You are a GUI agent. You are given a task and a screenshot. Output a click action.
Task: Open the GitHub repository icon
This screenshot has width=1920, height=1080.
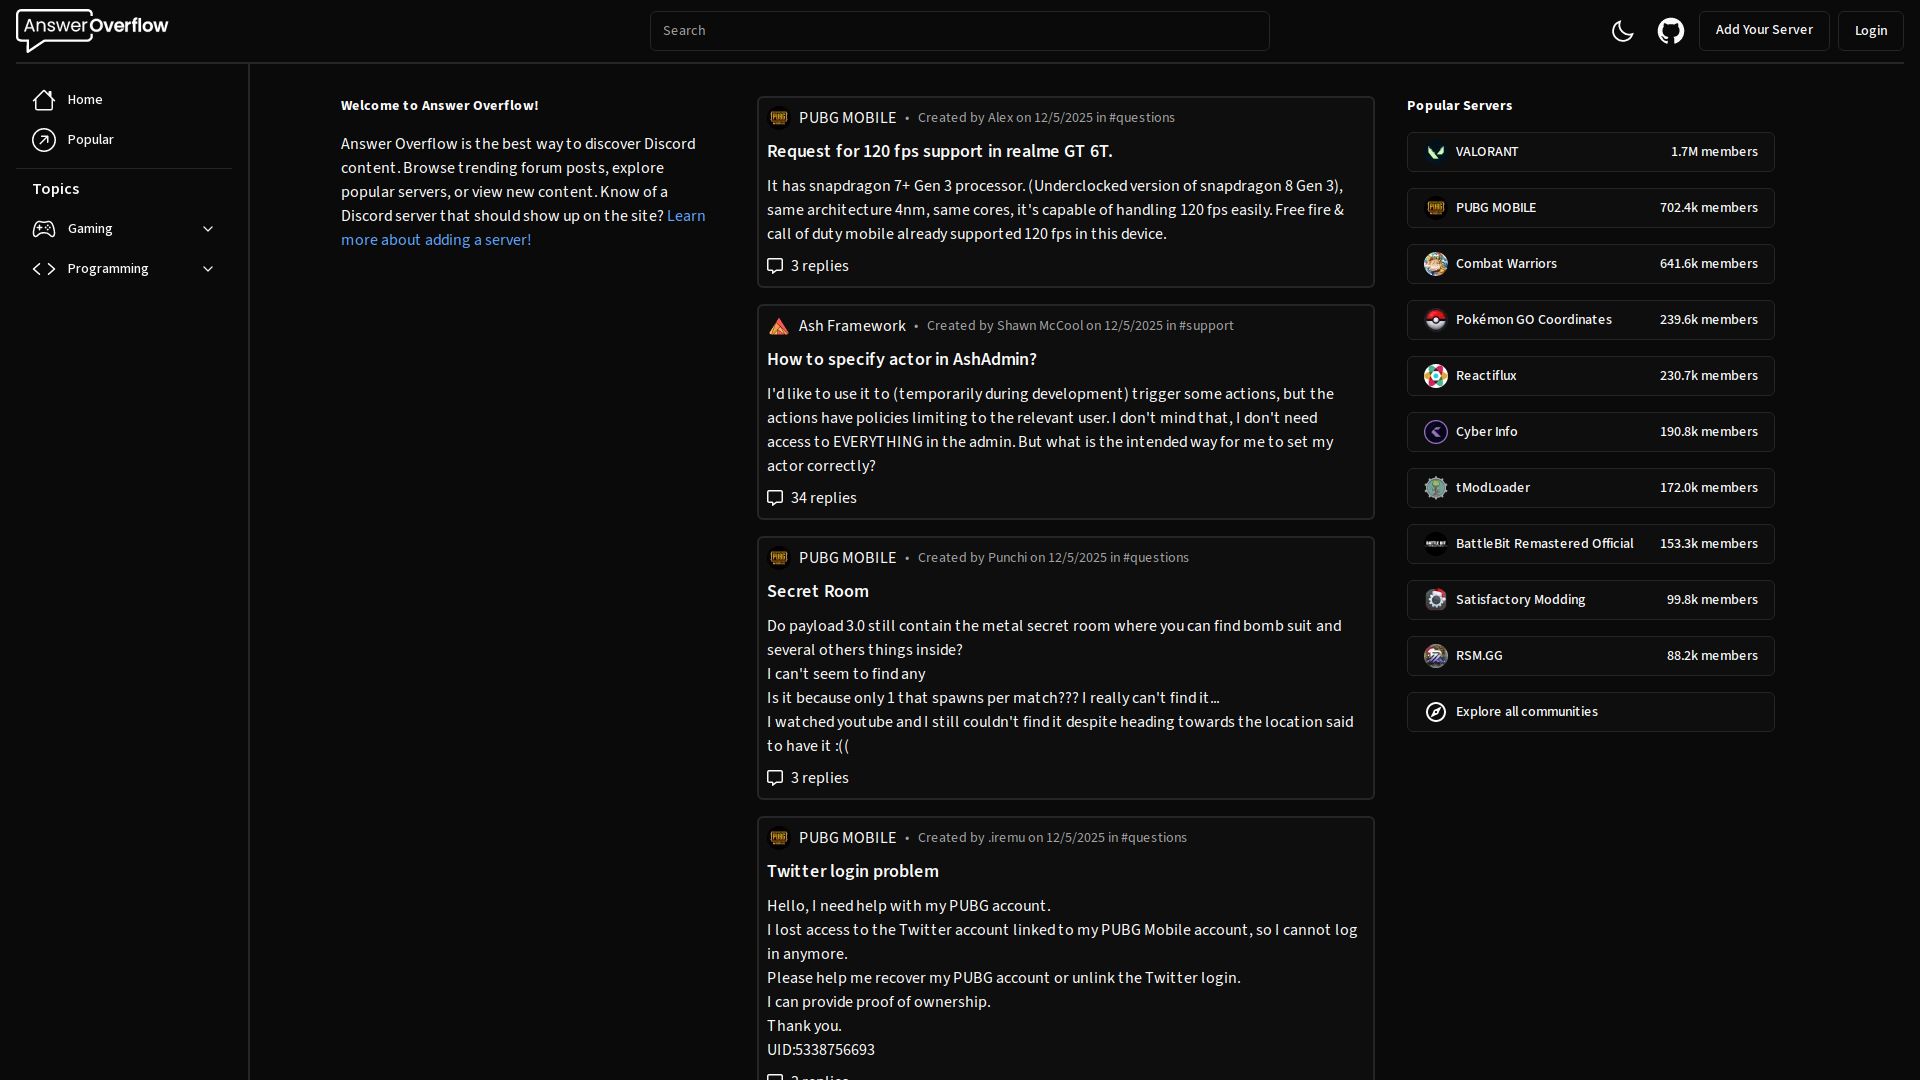[x=1670, y=31]
